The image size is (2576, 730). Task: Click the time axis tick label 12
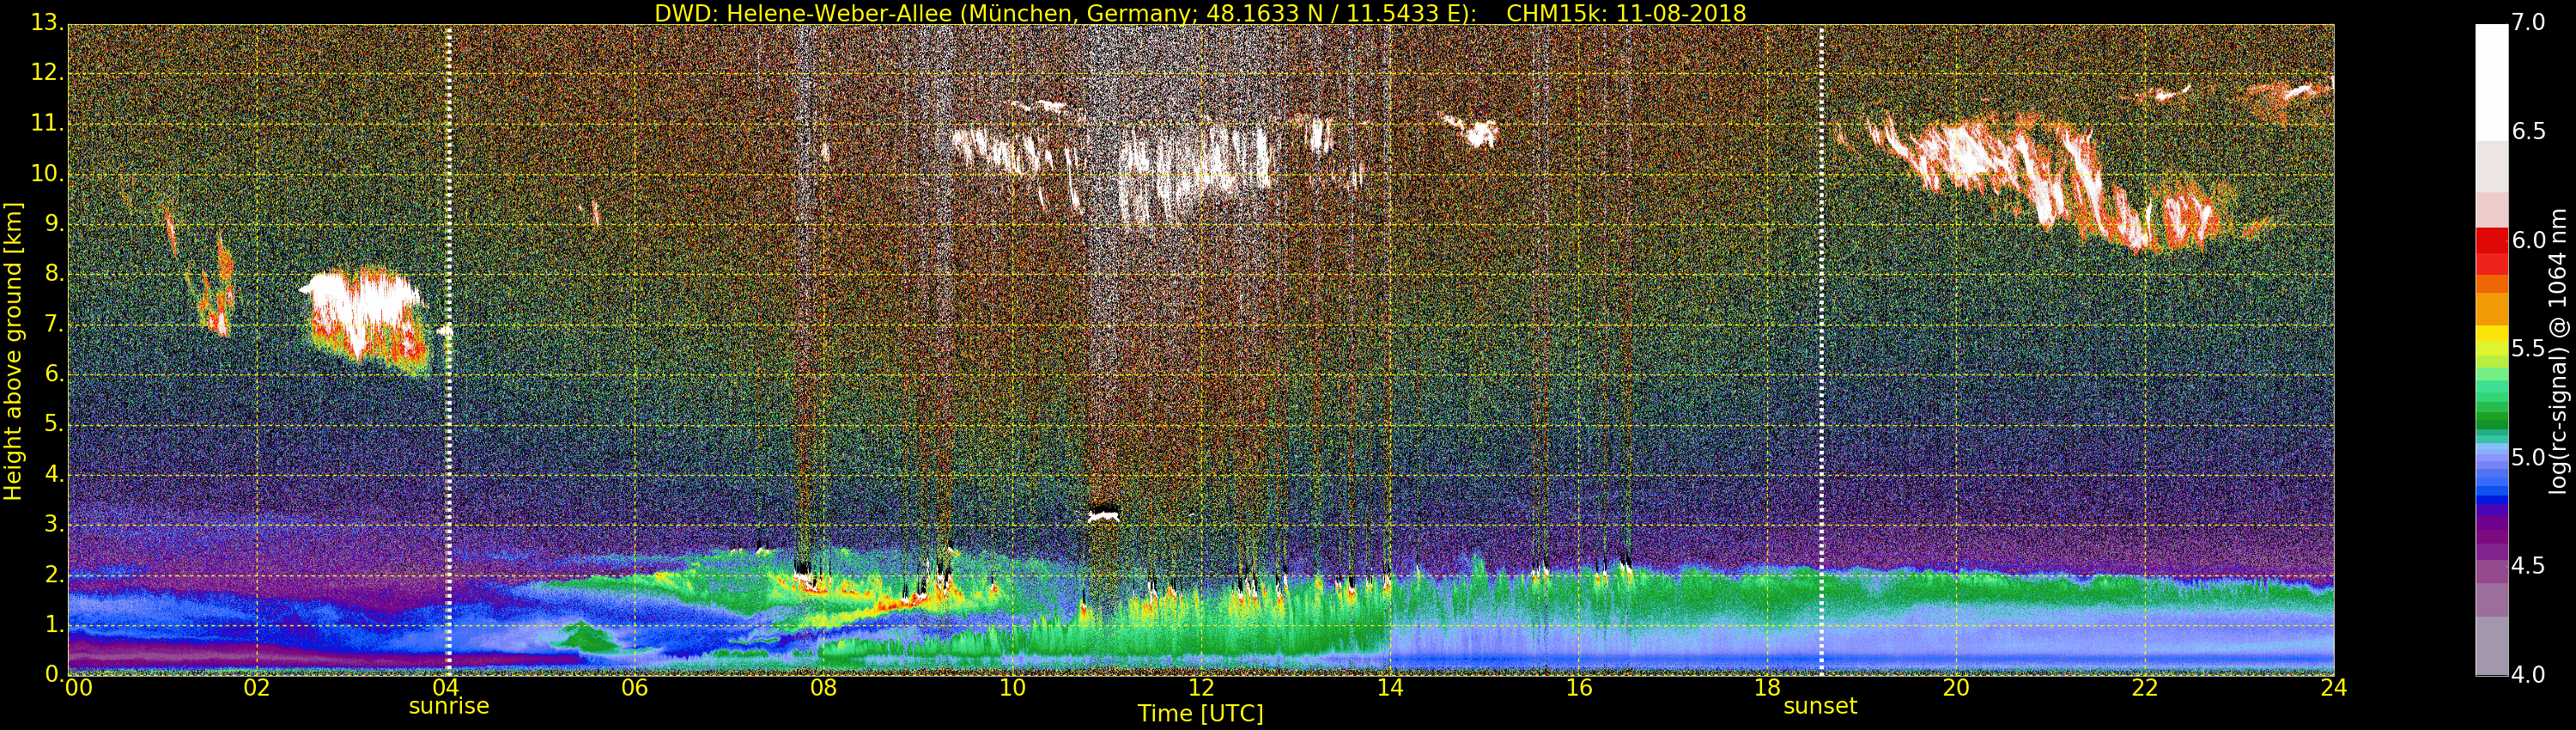coord(1202,688)
